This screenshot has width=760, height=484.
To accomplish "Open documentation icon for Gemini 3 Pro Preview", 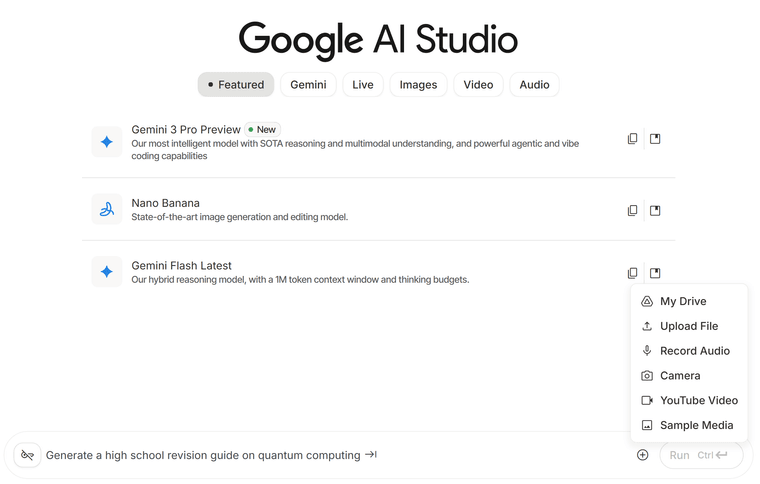I will [655, 139].
